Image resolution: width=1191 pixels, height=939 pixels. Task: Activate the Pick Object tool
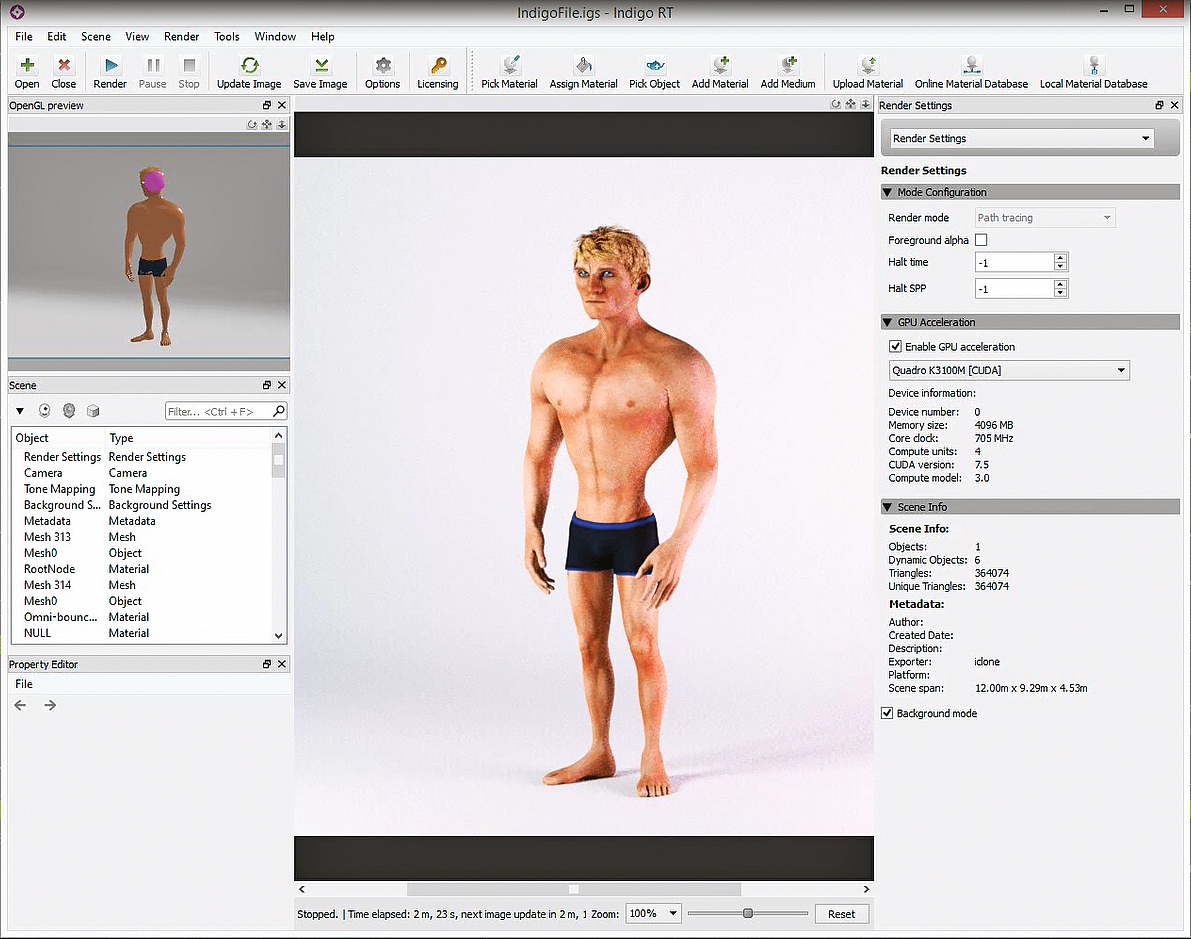(655, 72)
